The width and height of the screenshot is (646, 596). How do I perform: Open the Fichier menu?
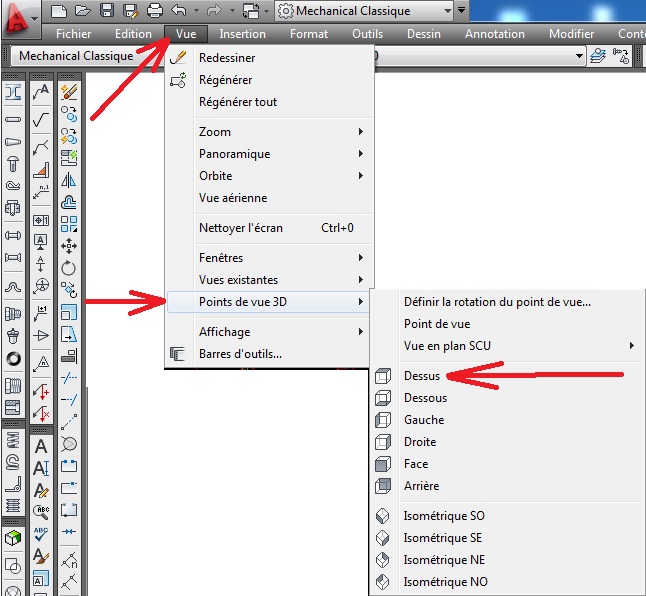tap(73, 34)
